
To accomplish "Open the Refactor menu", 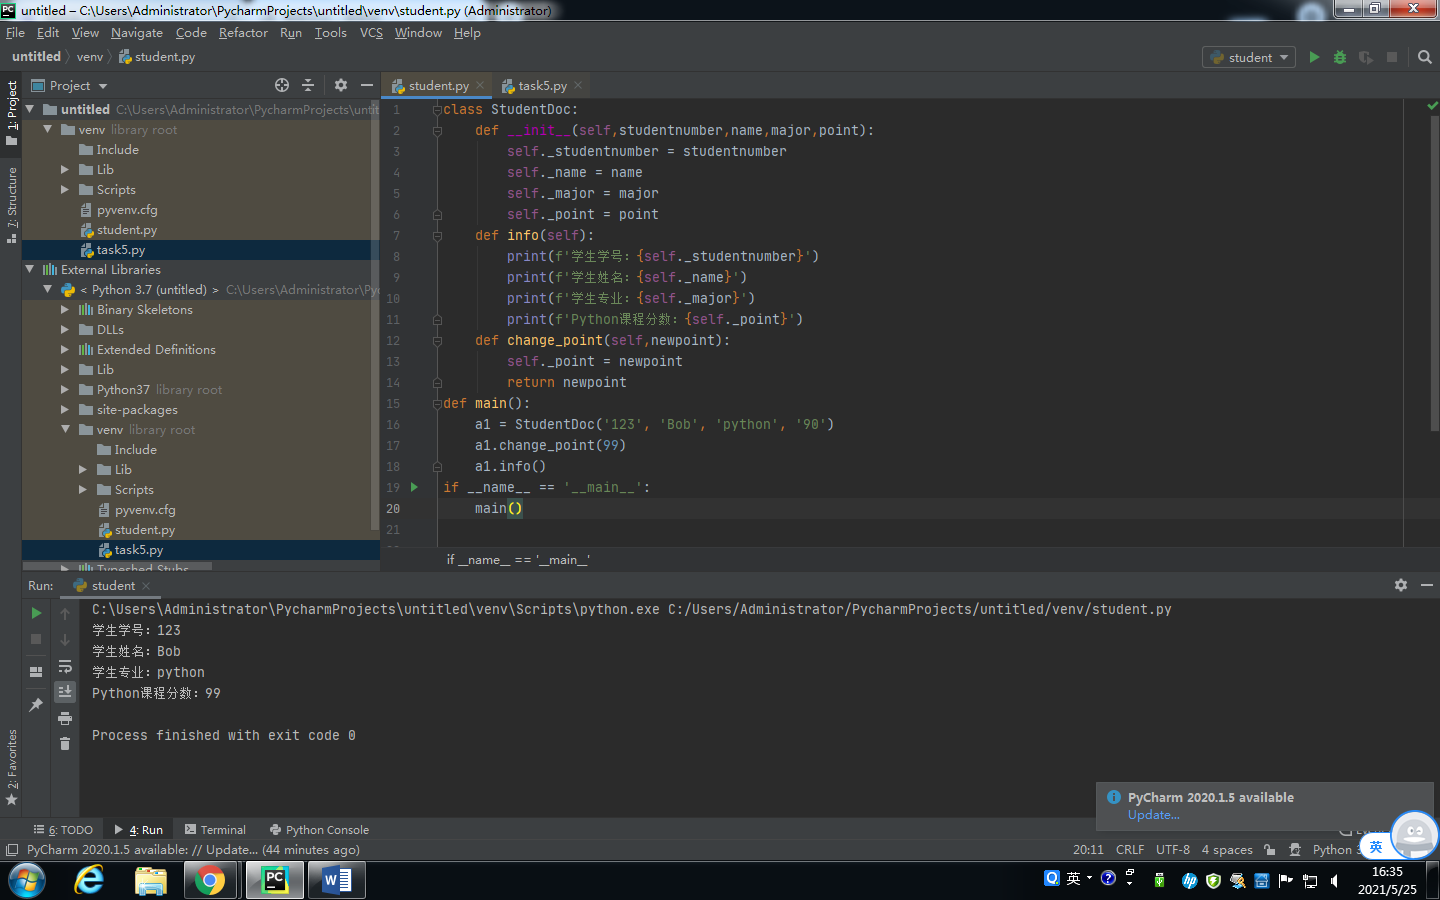I will [243, 33].
